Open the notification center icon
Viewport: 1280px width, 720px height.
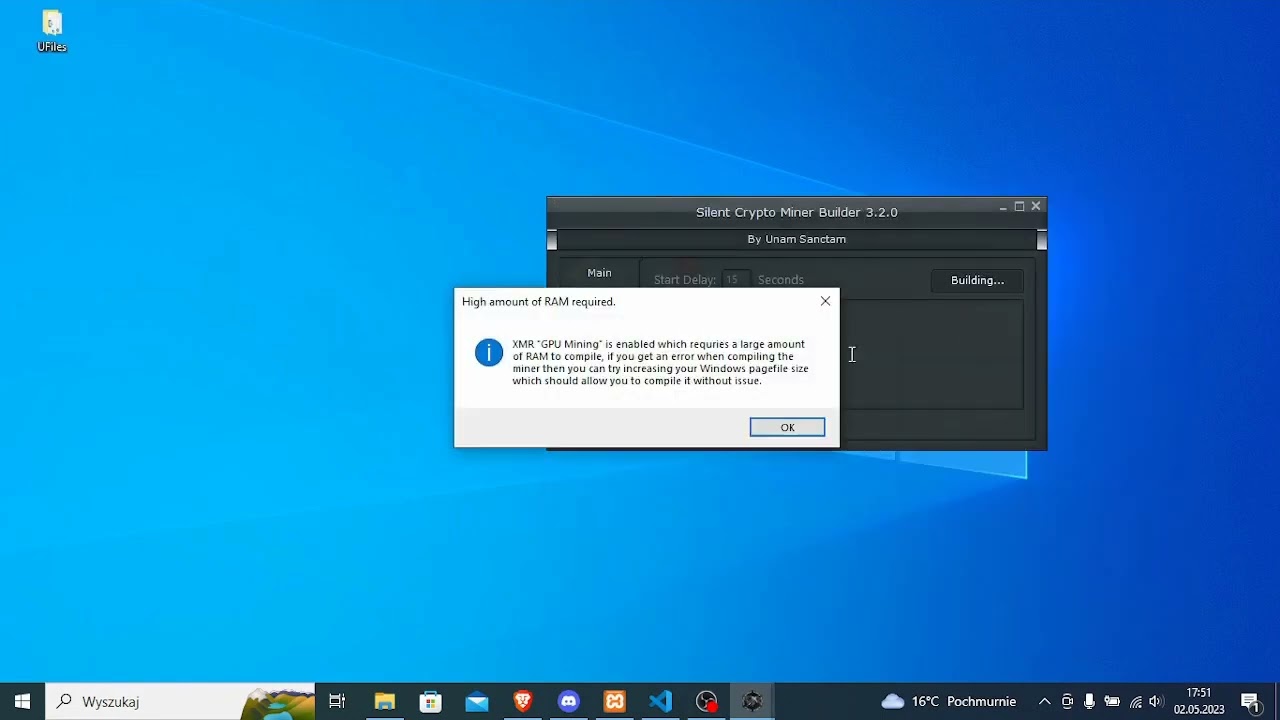[x=1250, y=701]
